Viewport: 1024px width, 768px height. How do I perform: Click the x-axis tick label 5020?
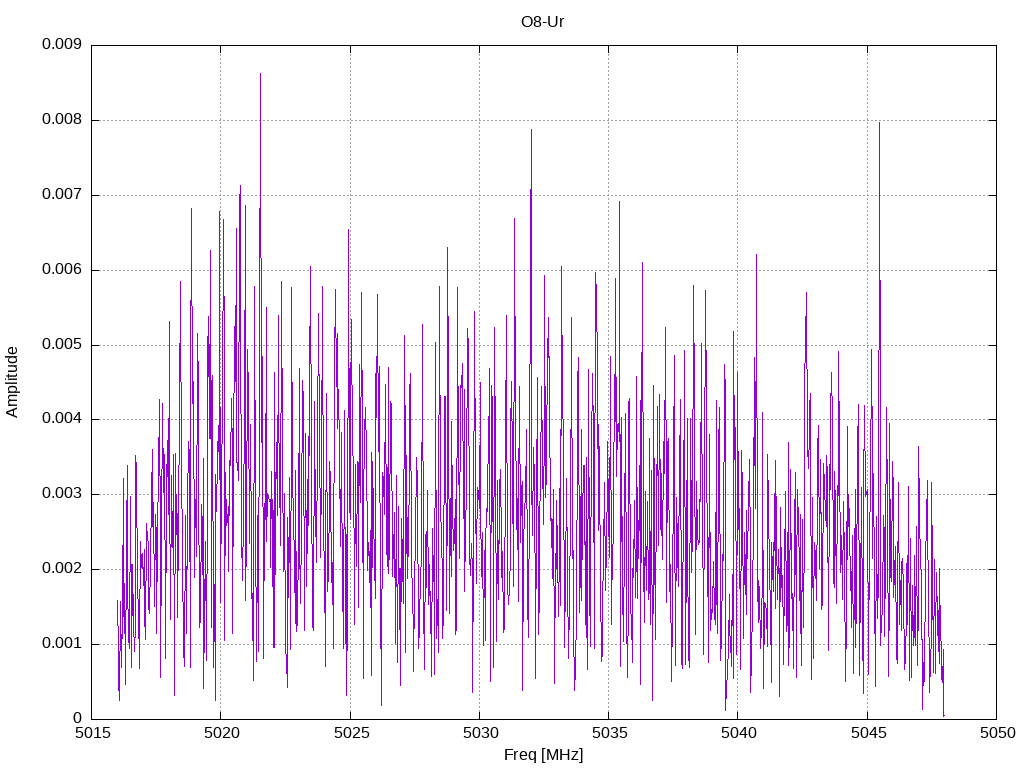click(221, 733)
